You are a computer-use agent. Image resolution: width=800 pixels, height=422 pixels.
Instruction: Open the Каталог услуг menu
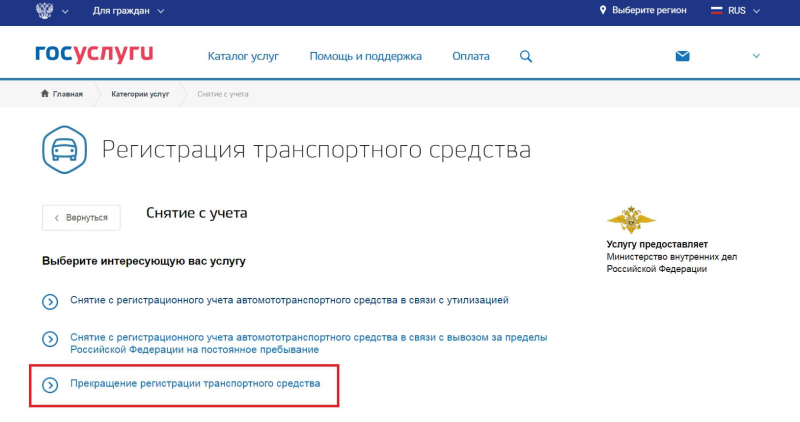pos(243,56)
